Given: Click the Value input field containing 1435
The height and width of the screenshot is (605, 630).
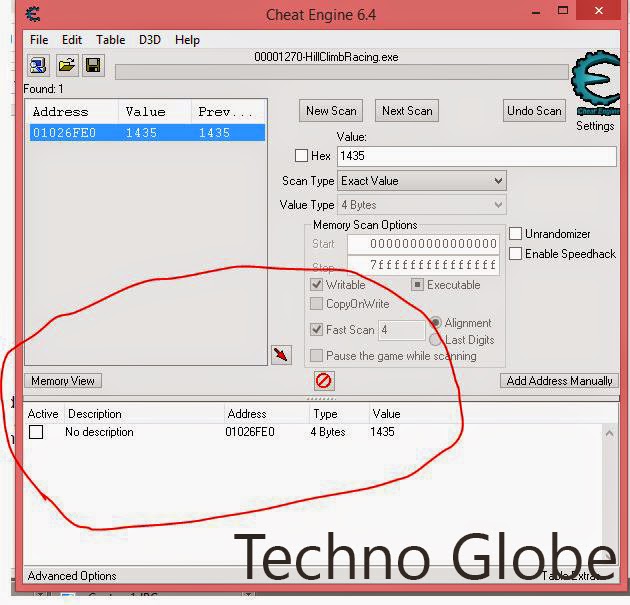Looking at the screenshot, I should click(477, 156).
